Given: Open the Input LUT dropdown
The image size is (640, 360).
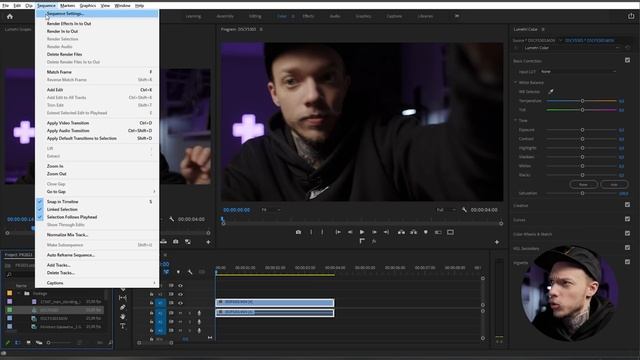Looking at the screenshot, I should coord(578,71).
